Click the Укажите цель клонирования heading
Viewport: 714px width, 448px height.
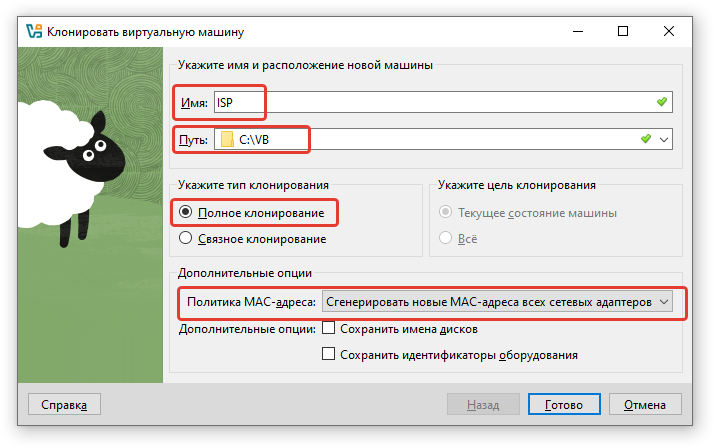click(x=517, y=185)
